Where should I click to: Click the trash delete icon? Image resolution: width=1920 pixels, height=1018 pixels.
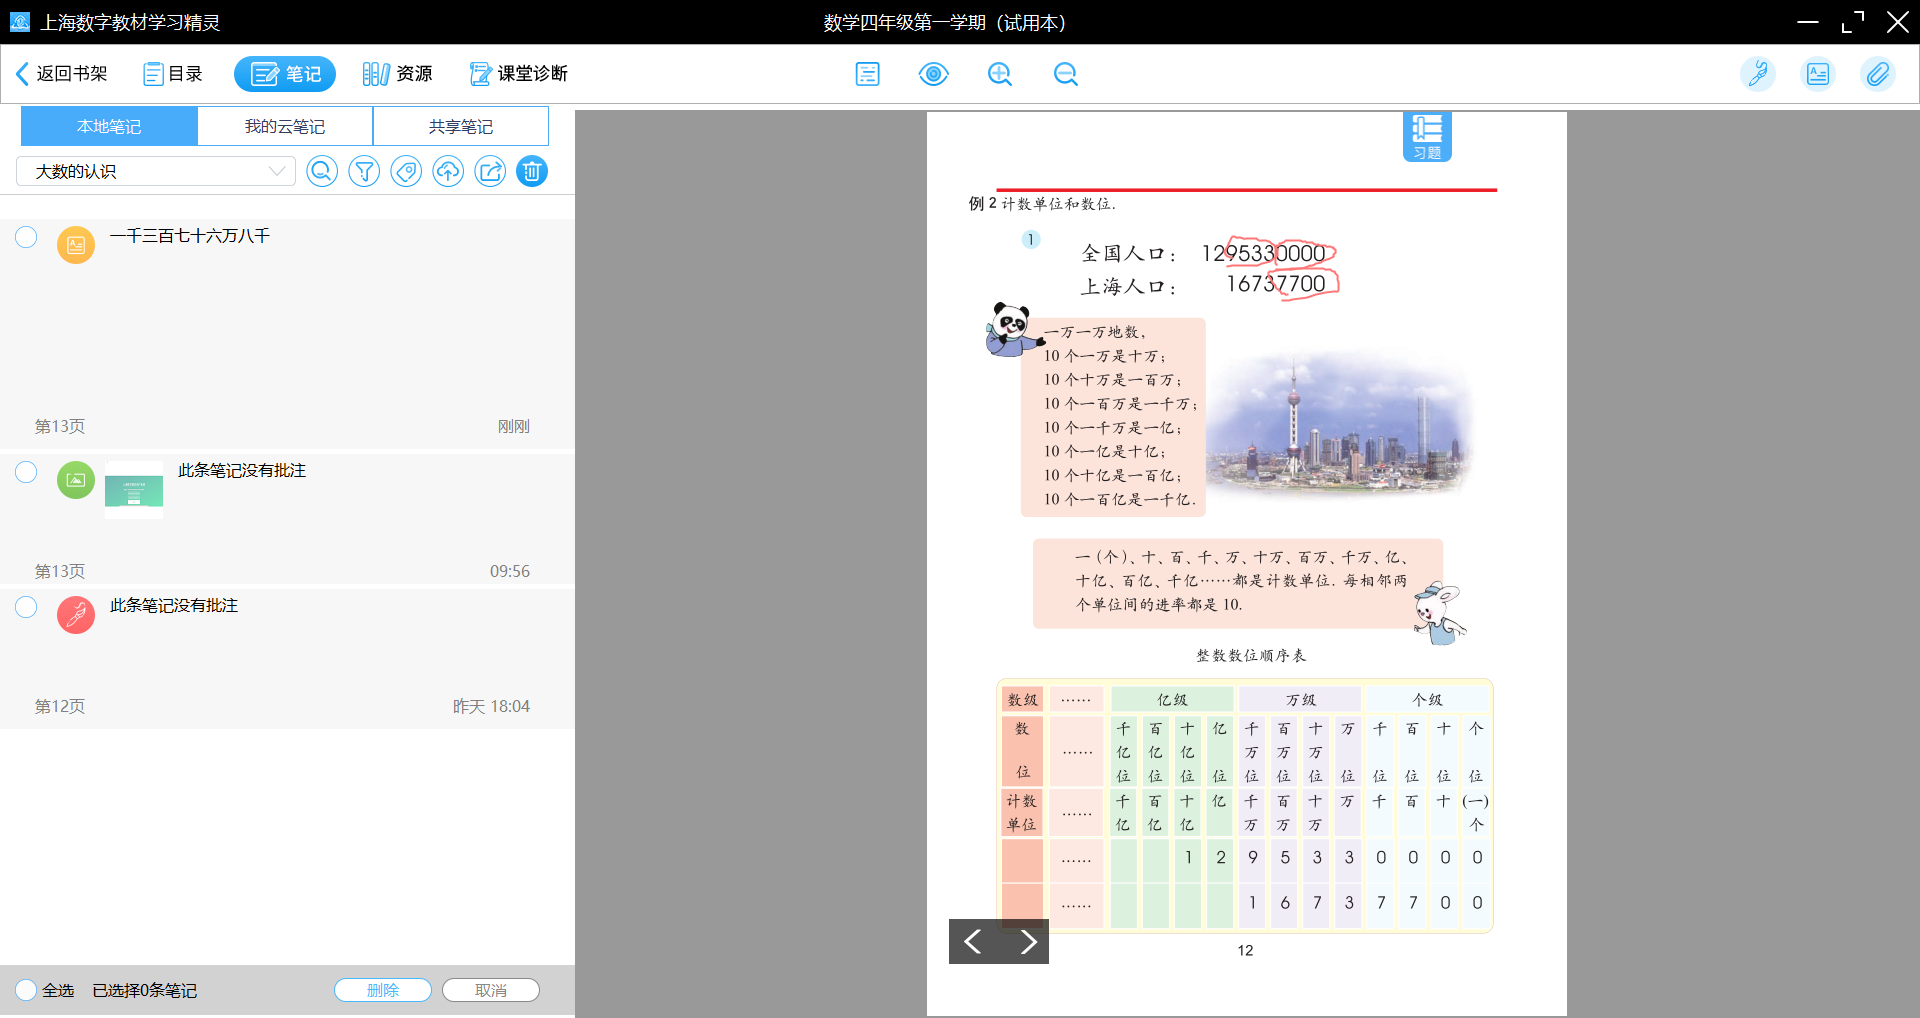532,172
